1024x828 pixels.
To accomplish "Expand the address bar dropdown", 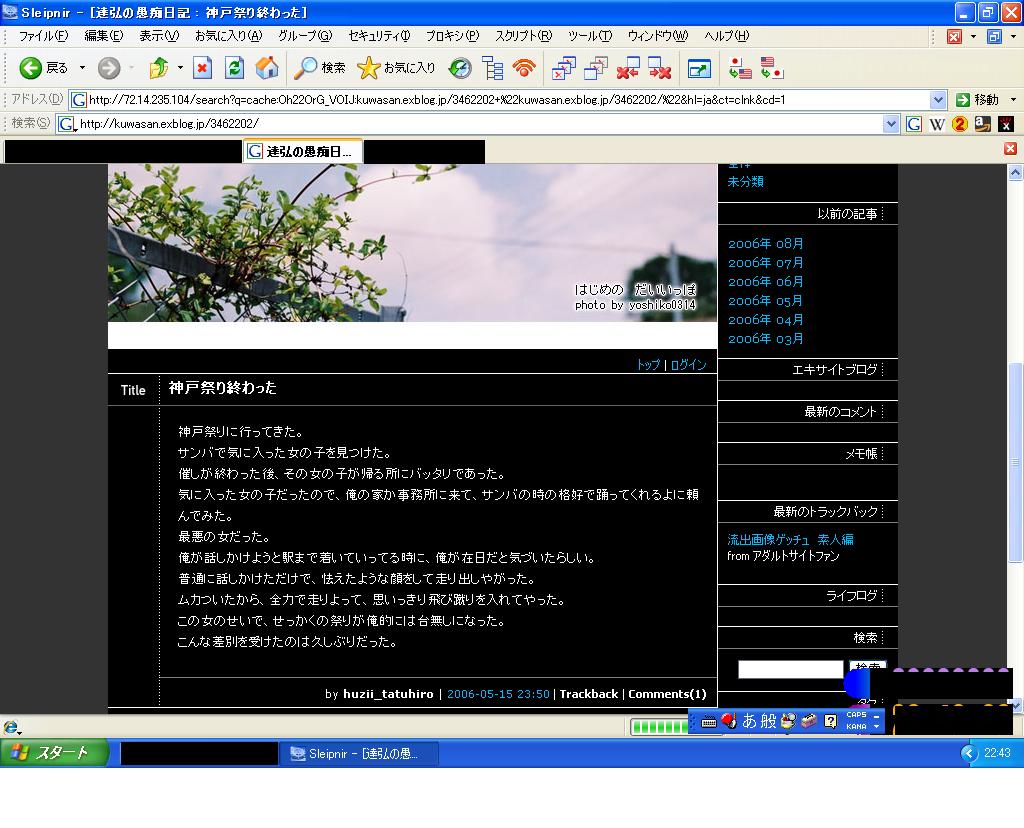I will tap(938, 100).
